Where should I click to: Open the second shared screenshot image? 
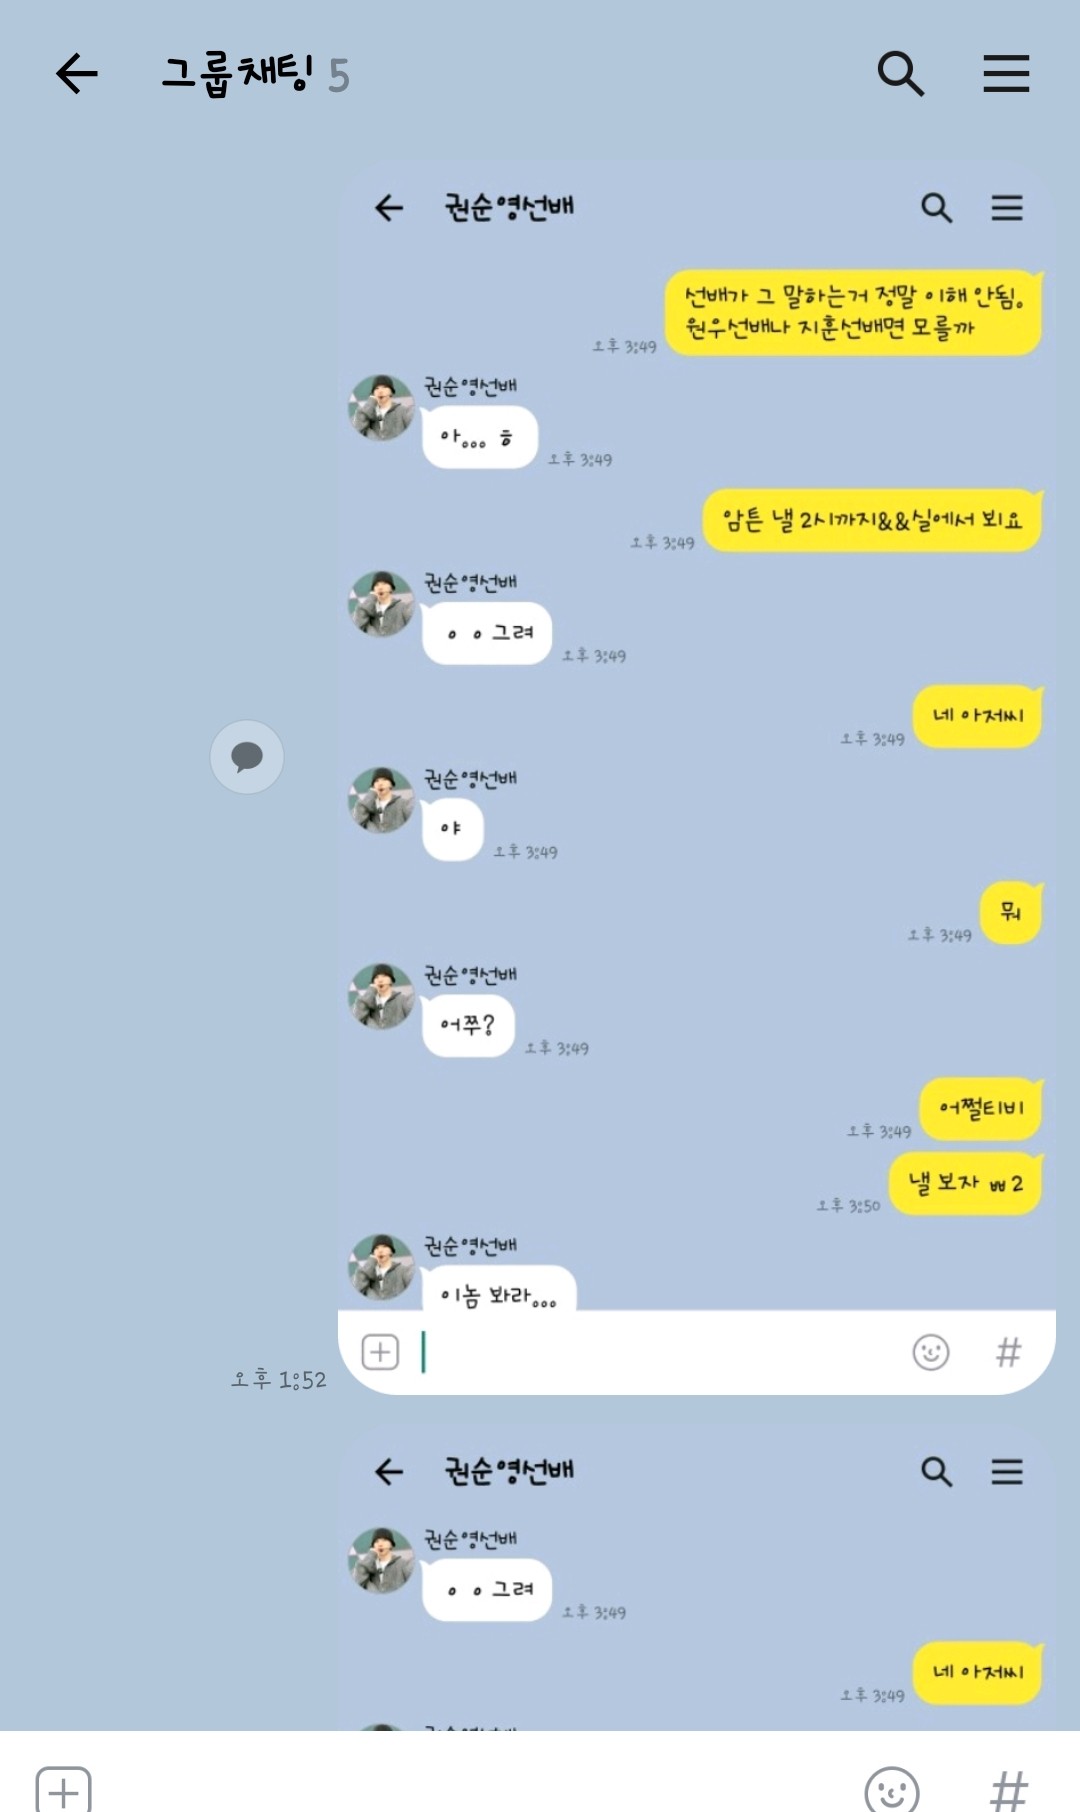697,1580
